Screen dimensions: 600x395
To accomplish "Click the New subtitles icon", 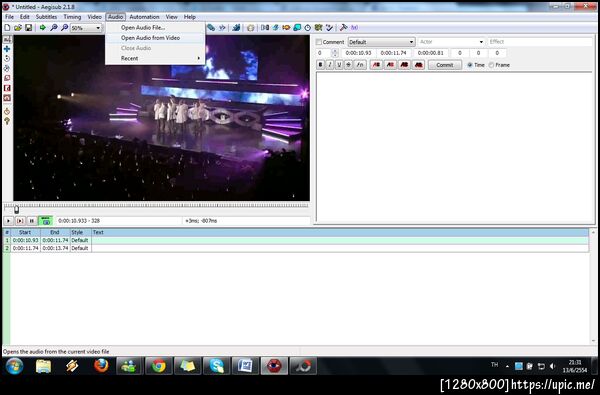I will point(7,28).
